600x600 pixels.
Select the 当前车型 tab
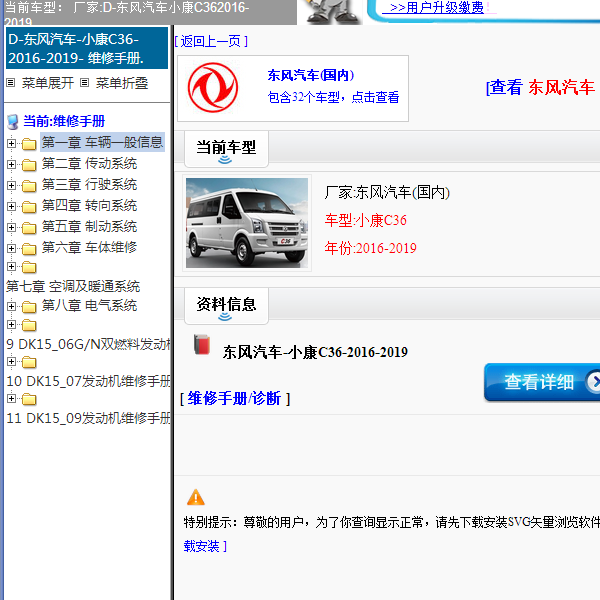click(x=226, y=149)
